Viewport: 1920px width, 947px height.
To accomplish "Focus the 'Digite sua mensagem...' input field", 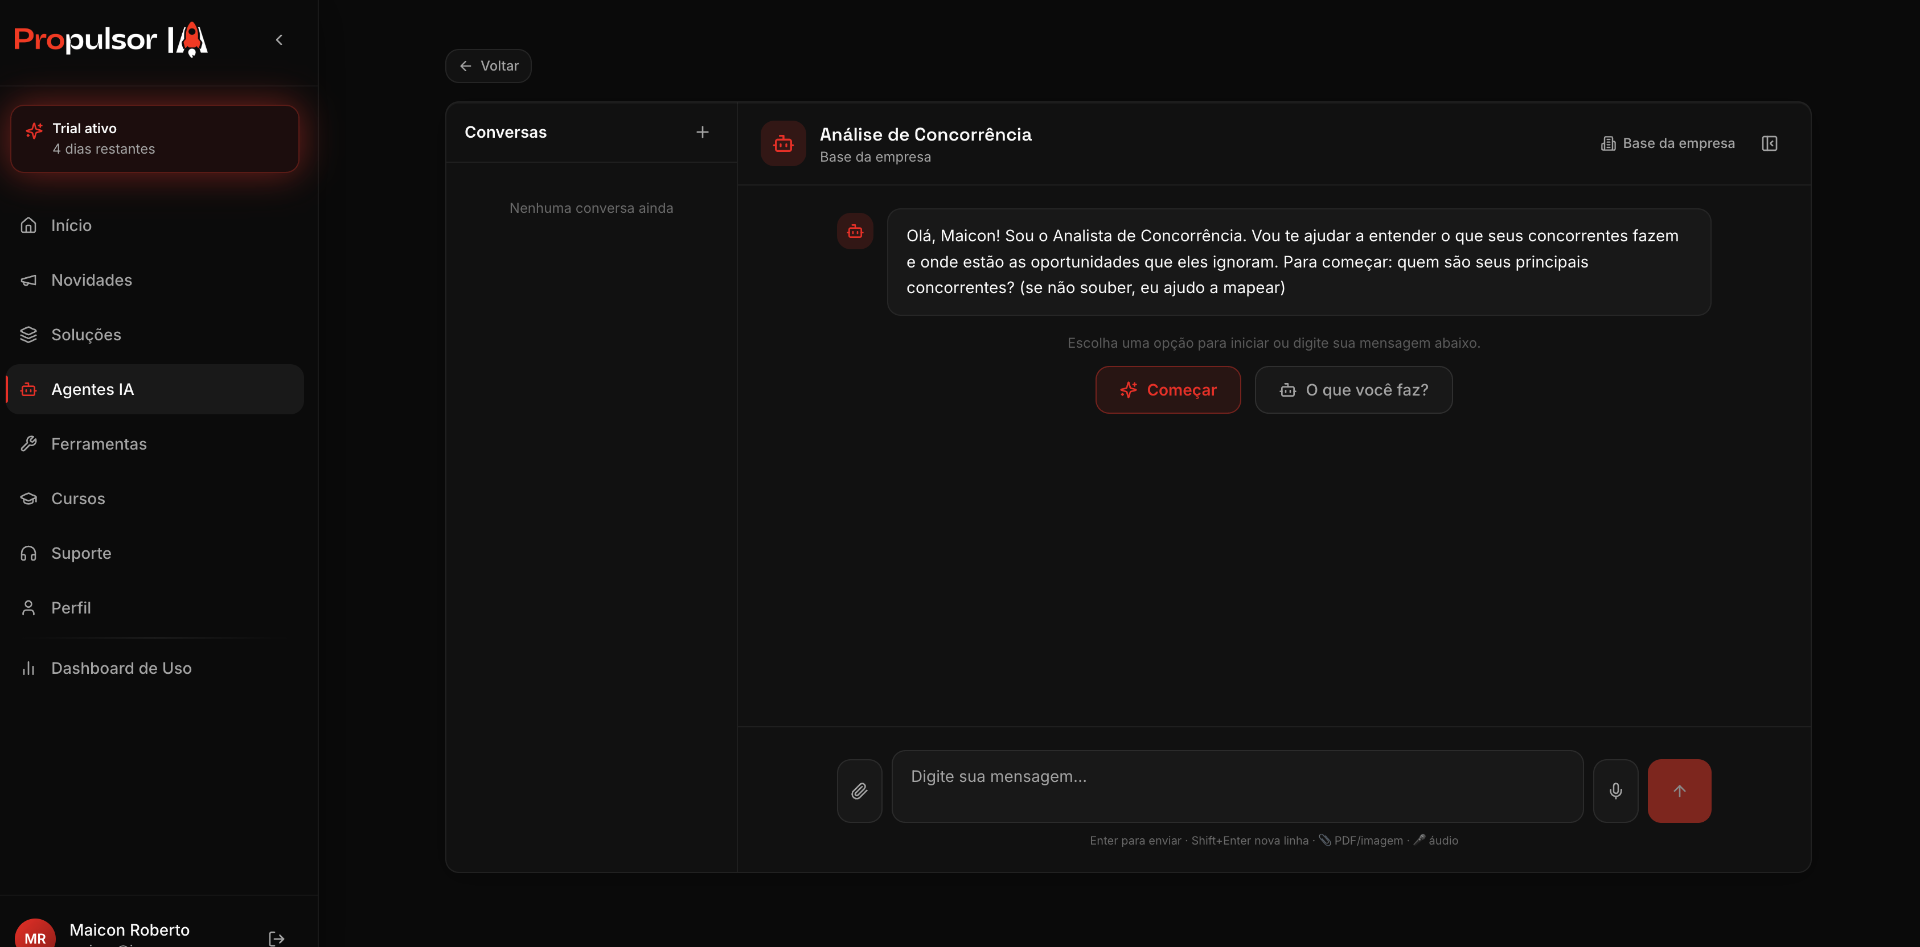I will pos(1237,786).
